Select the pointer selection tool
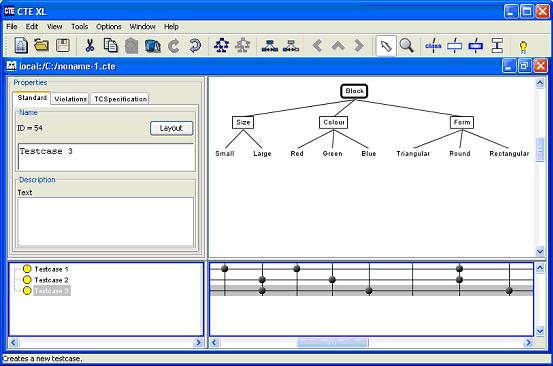Image resolution: width=553 pixels, height=366 pixels. pyautogui.click(x=386, y=46)
